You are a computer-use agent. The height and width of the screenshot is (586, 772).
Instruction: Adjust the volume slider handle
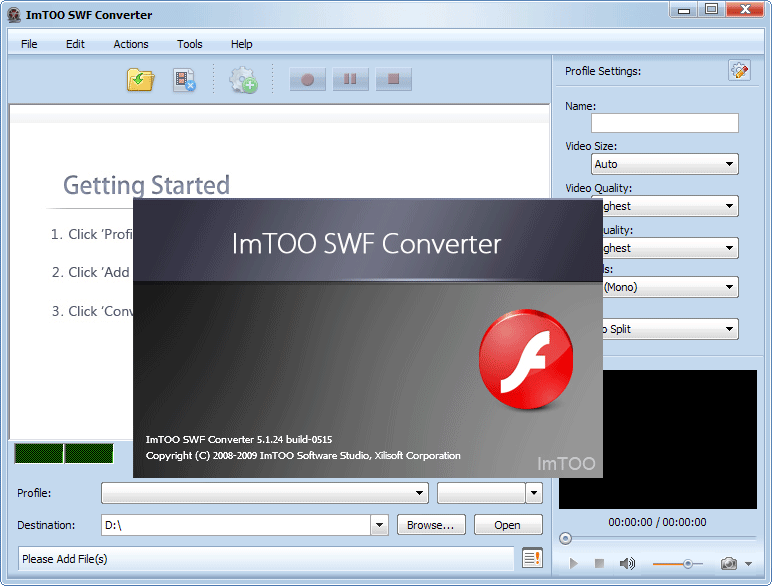687,563
